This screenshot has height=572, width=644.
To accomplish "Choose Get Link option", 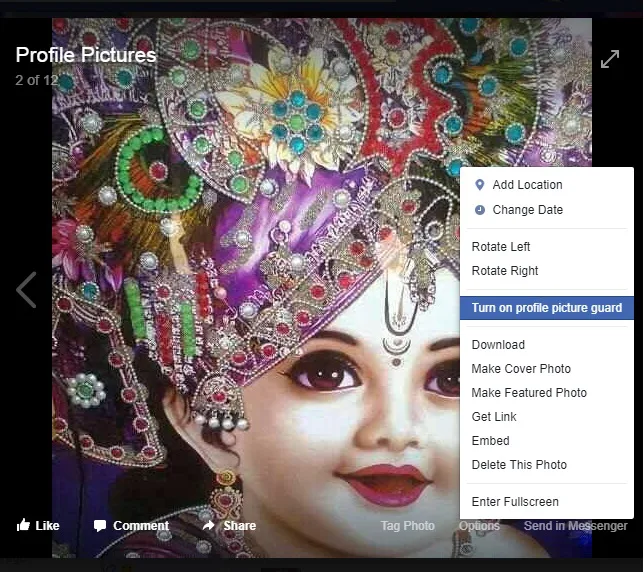I will 547,417.
